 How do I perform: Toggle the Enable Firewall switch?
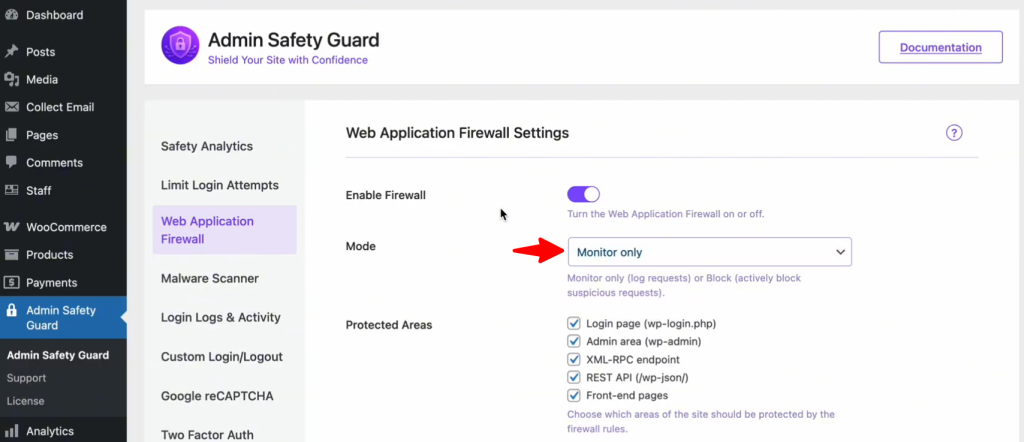583,194
